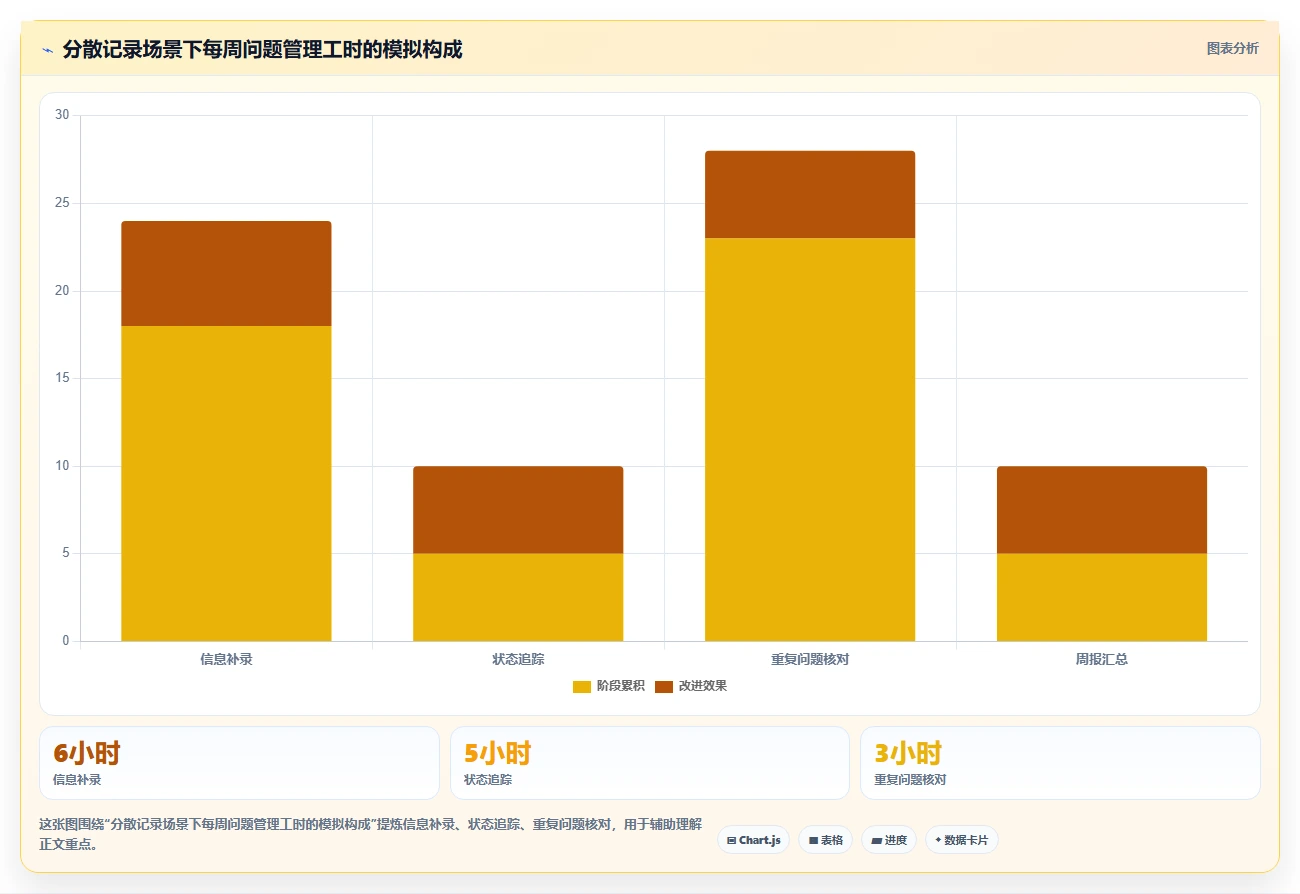Click the y-axis value 20

coord(62,291)
